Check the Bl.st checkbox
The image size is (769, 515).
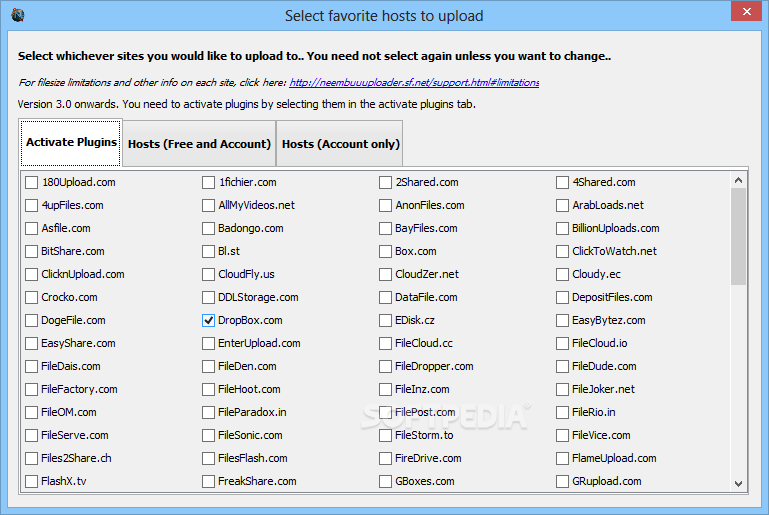coord(208,252)
